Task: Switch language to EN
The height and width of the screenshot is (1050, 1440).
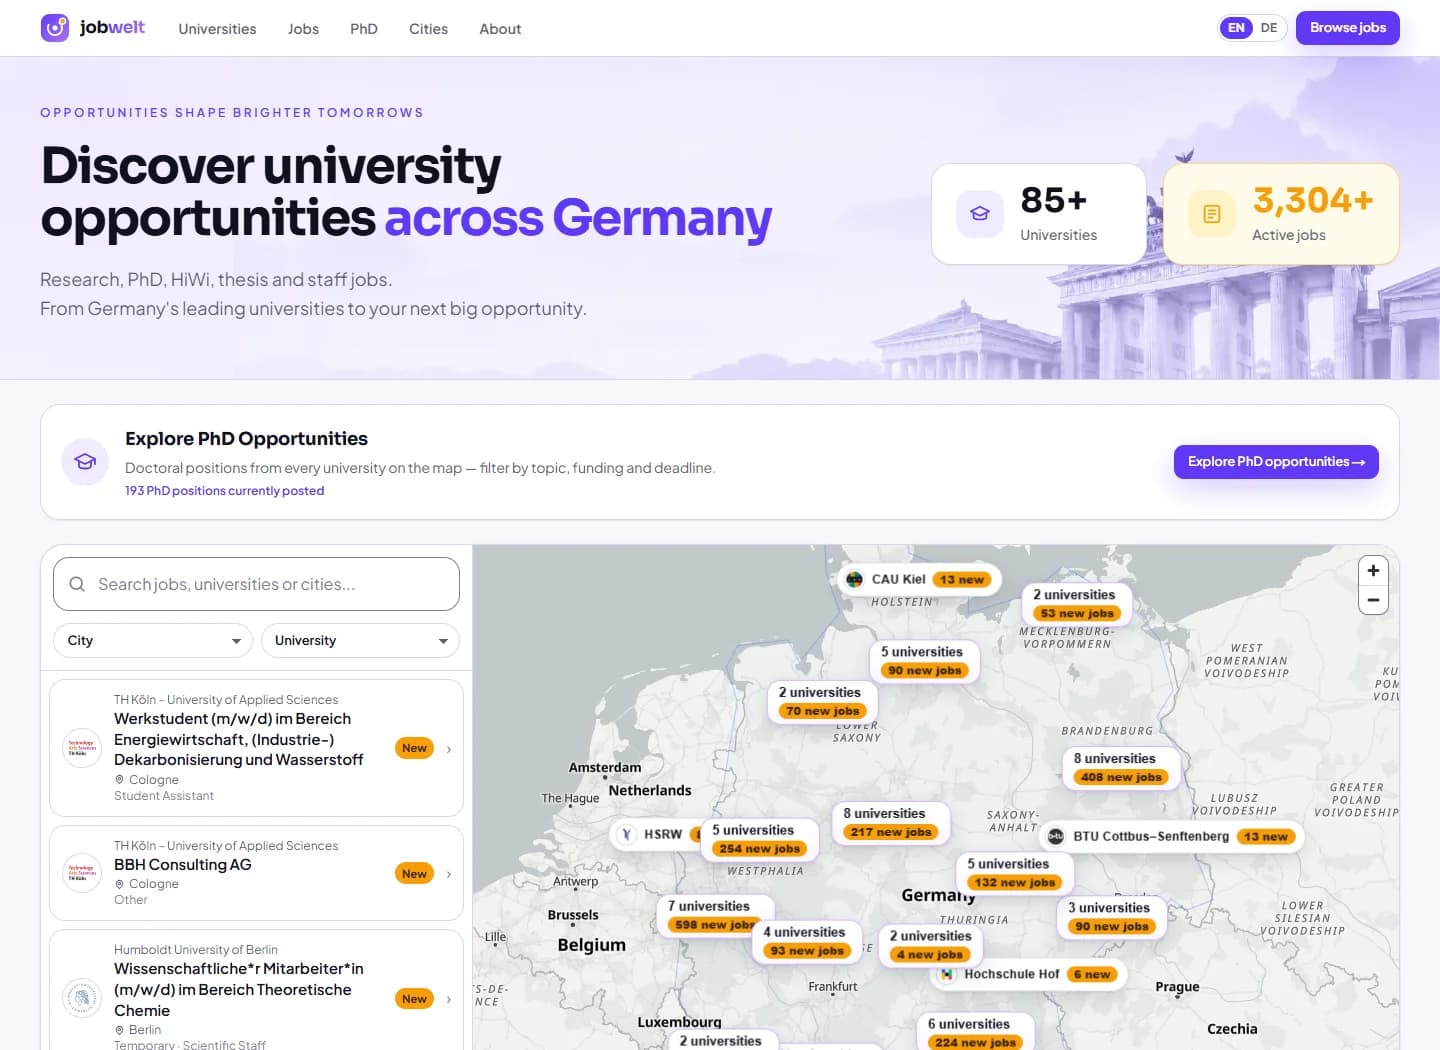Action: (x=1236, y=28)
